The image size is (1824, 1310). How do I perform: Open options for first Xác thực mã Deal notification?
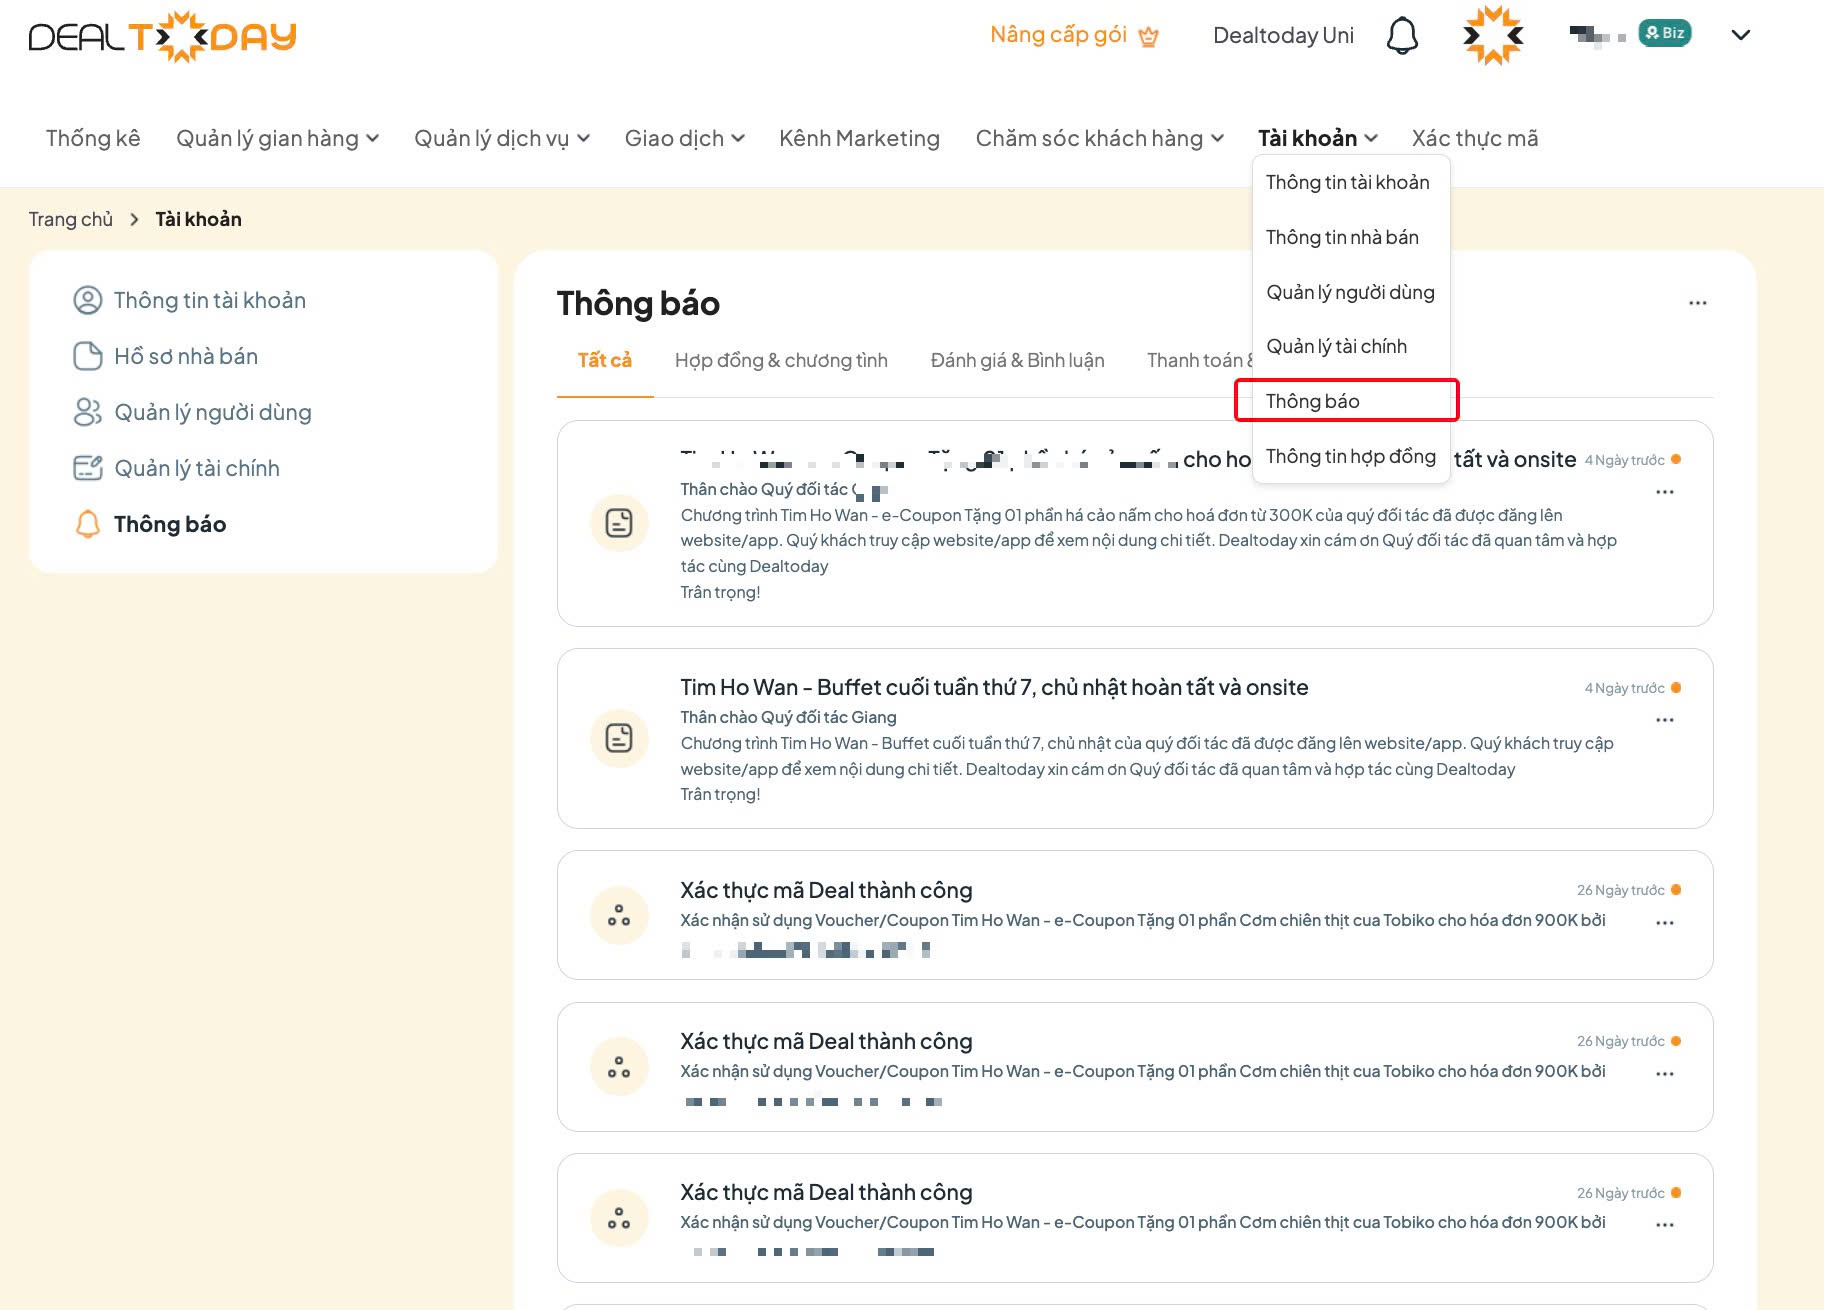point(1664,923)
